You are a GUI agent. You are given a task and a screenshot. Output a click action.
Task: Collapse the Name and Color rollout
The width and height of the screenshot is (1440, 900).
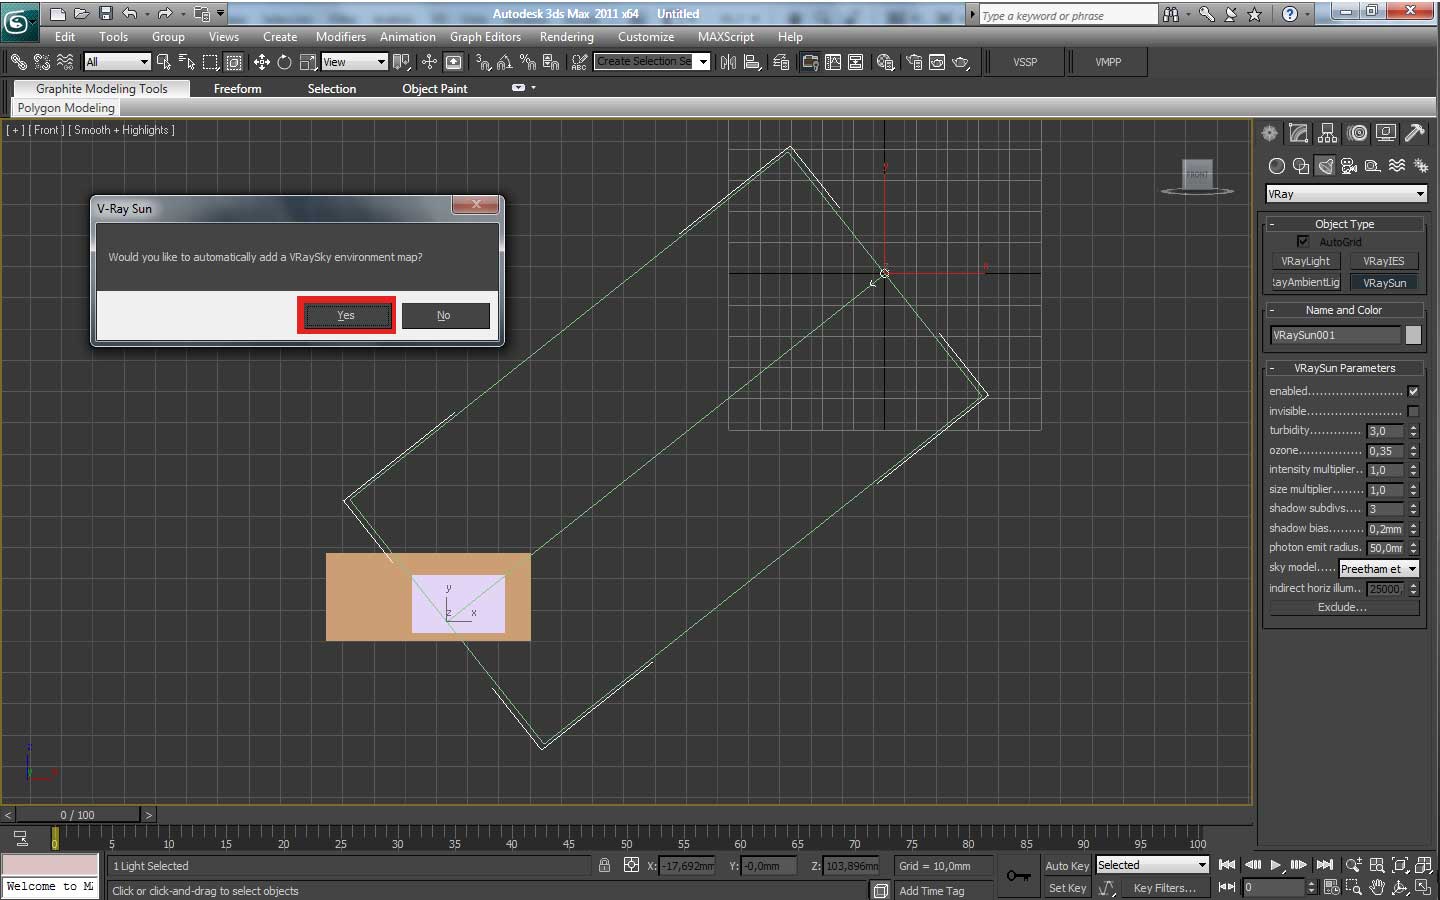[x=1344, y=310]
